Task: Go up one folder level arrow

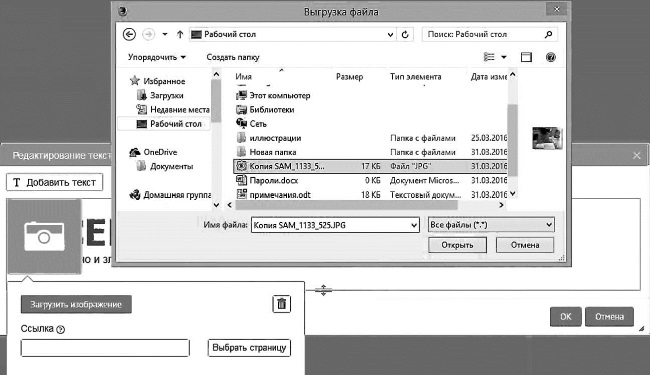Action: [180, 34]
